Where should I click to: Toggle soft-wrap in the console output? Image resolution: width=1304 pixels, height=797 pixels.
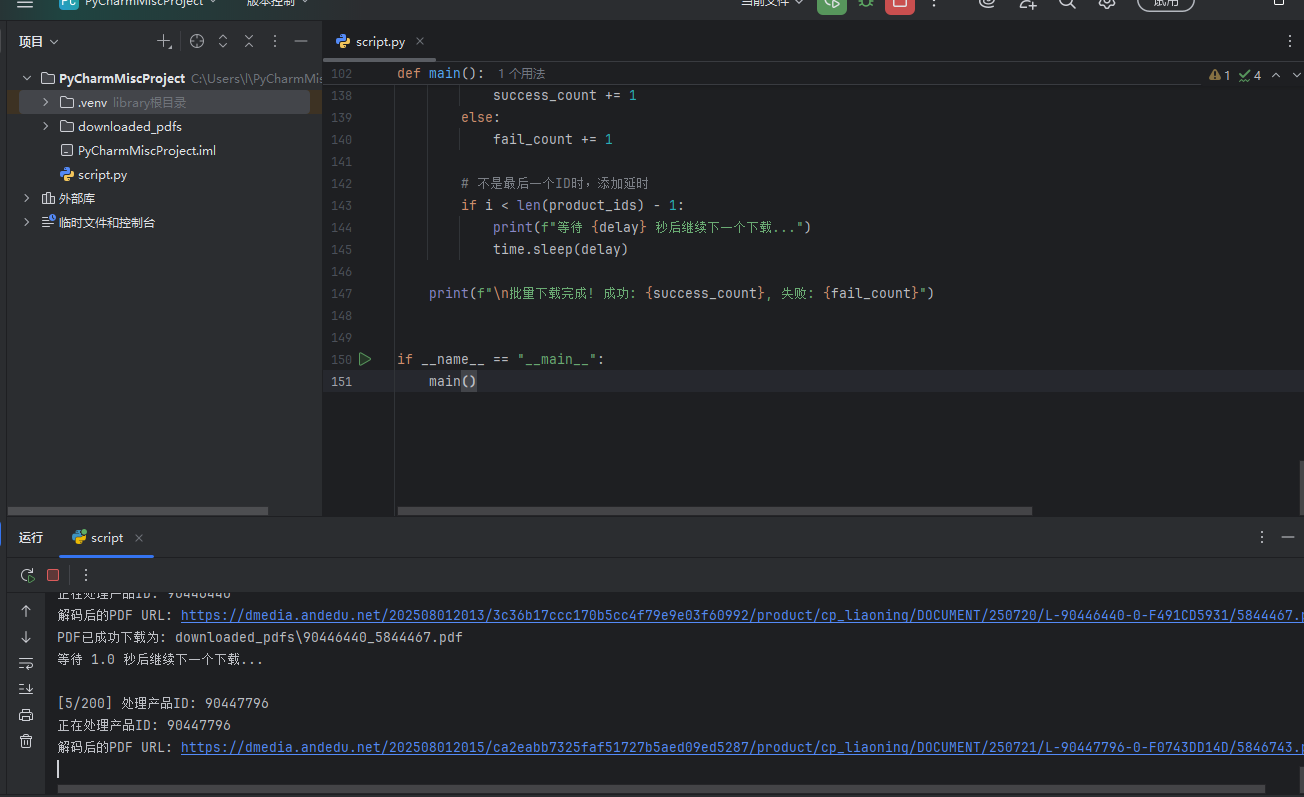pos(26,663)
